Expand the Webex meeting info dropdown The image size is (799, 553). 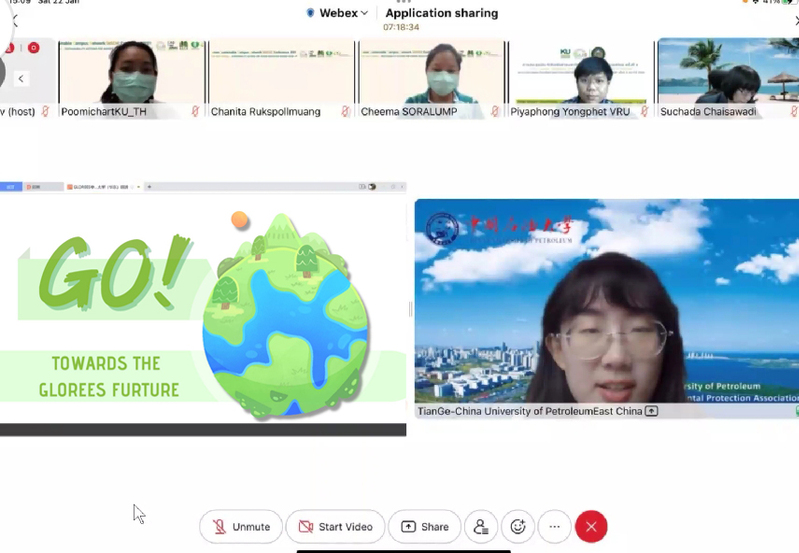pos(364,13)
